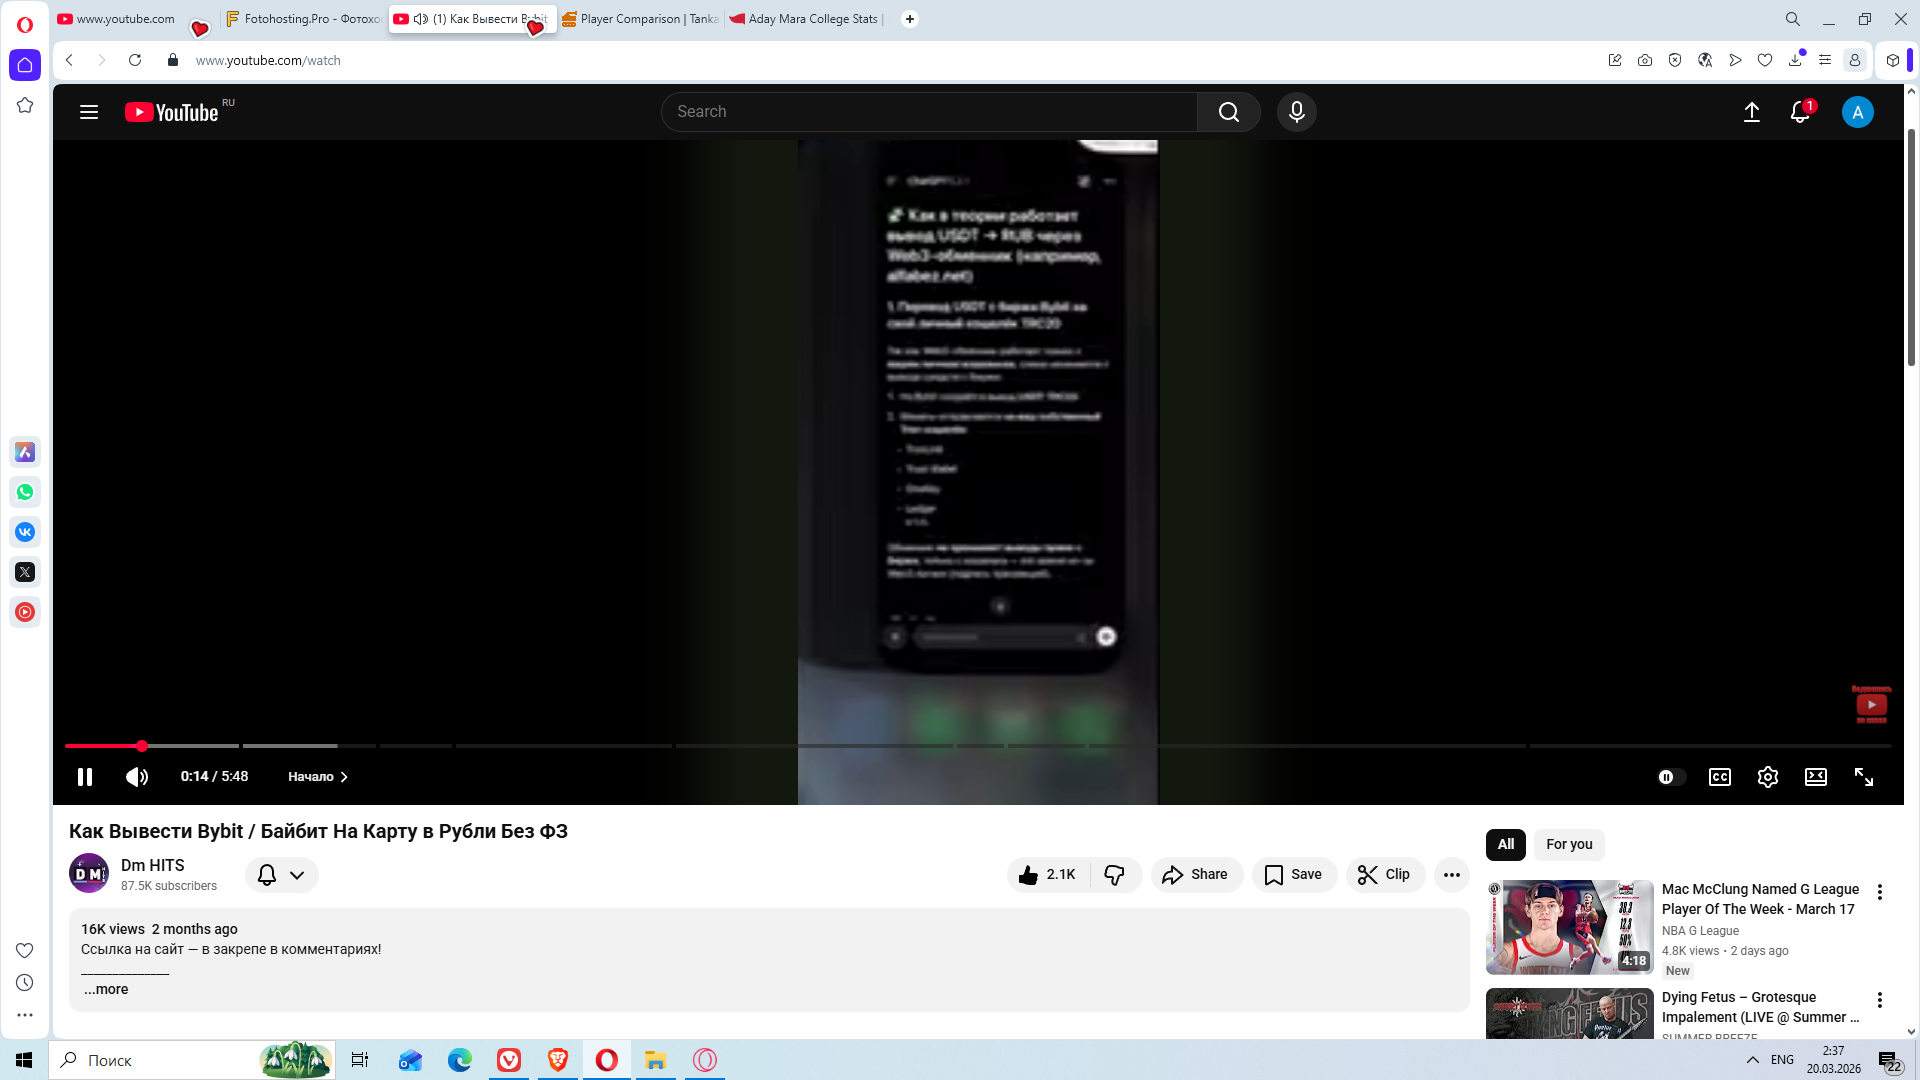
Task: Click the Share button
Action: point(1196,875)
